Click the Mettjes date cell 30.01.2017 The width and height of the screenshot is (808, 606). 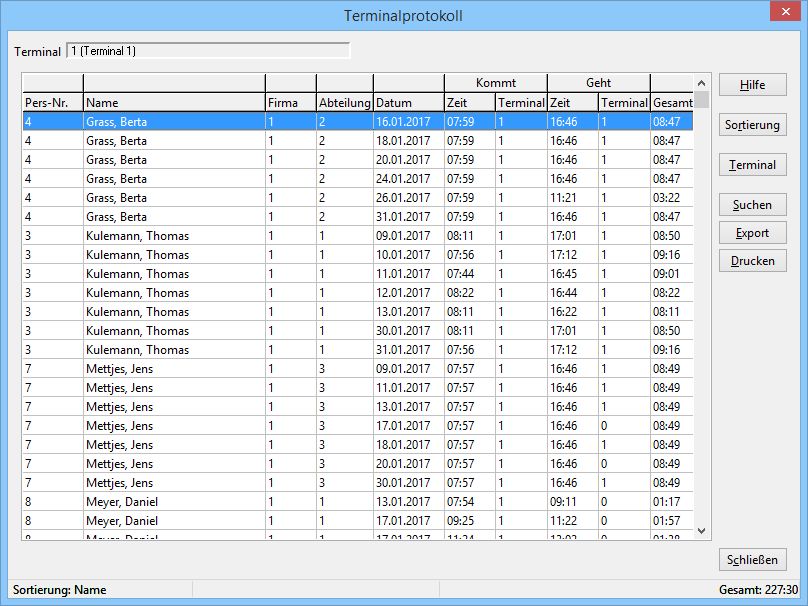(409, 483)
